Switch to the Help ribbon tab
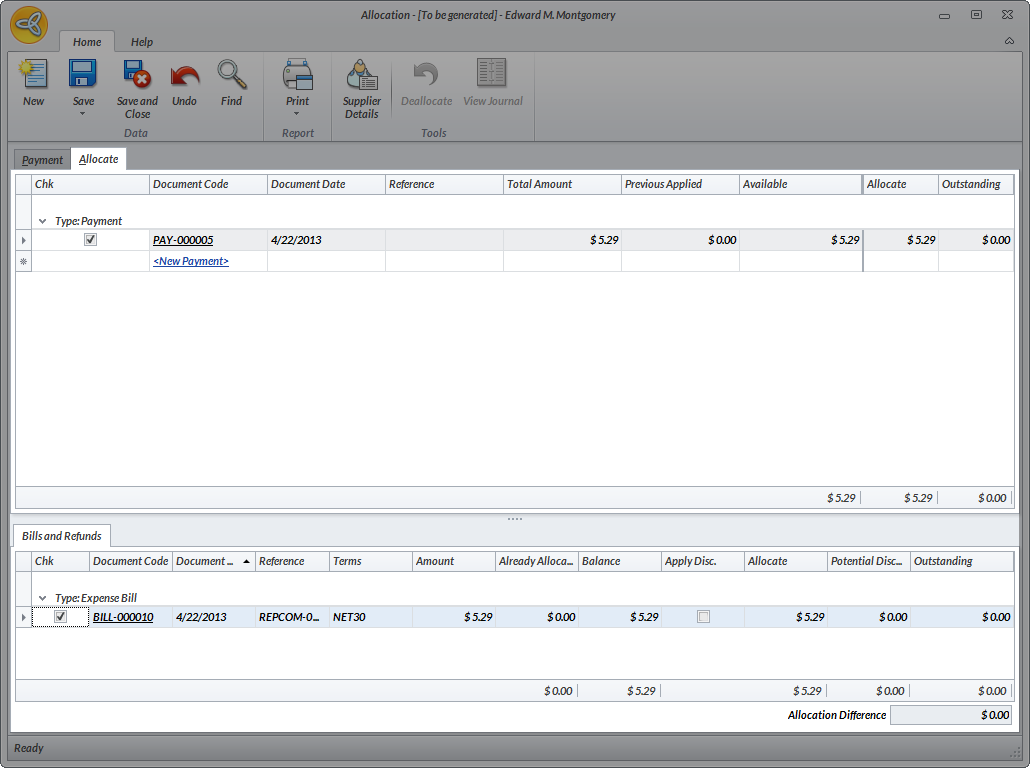1030x768 pixels. point(142,42)
